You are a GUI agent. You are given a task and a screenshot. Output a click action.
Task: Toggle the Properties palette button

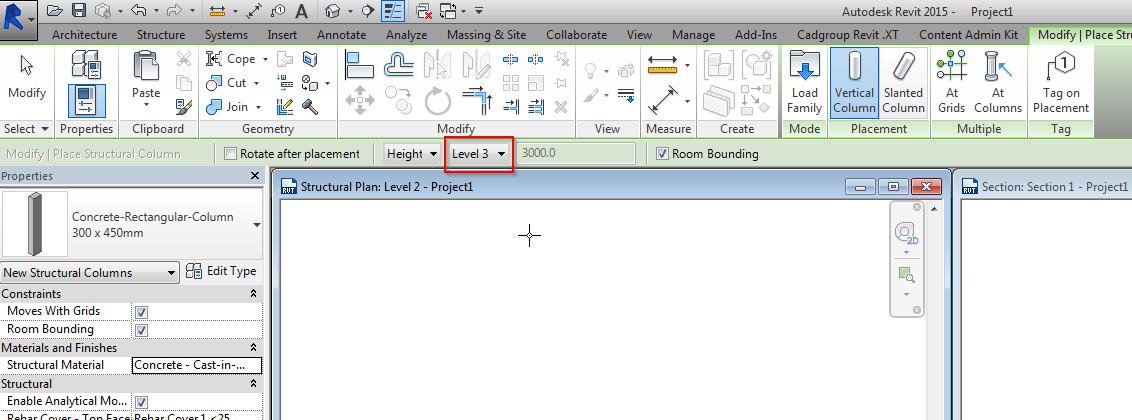(87, 100)
